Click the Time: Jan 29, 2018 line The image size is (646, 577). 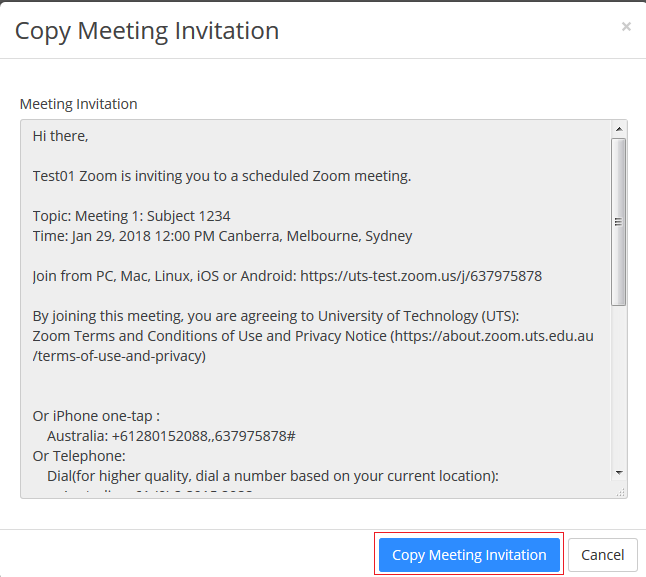(222, 236)
